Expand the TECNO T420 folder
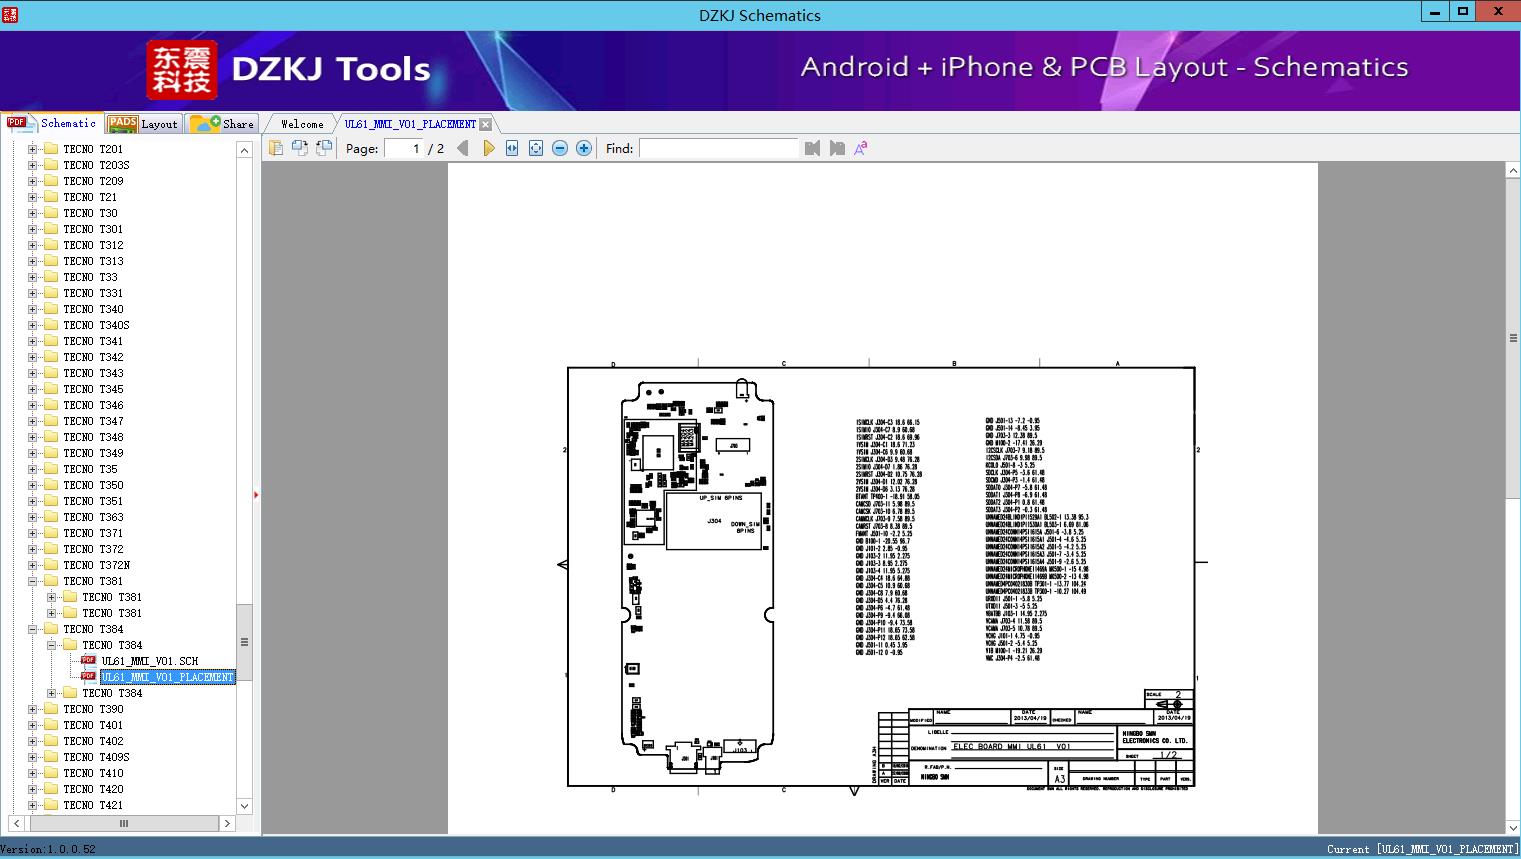The image size is (1521, 859). [32, 789]
